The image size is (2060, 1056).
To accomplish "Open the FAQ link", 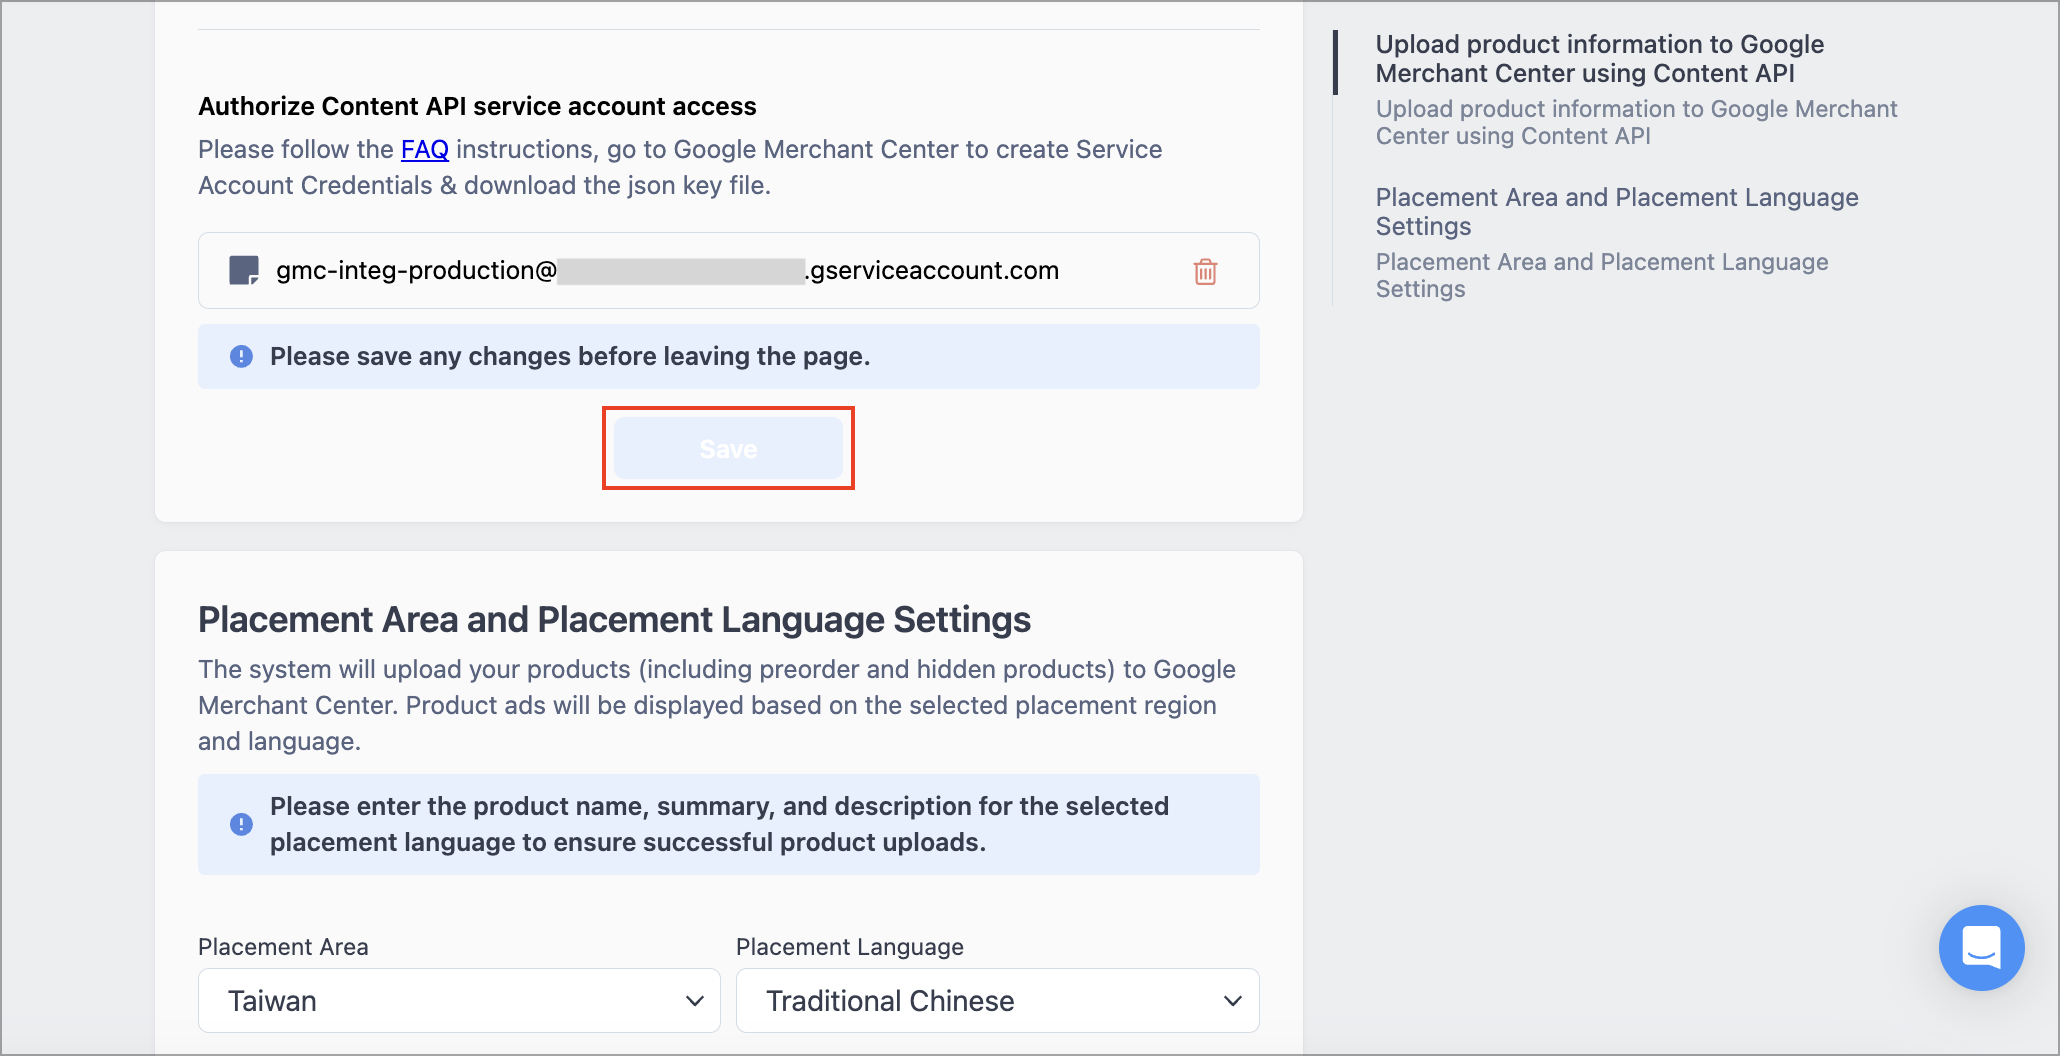I will tap(425, 149).
